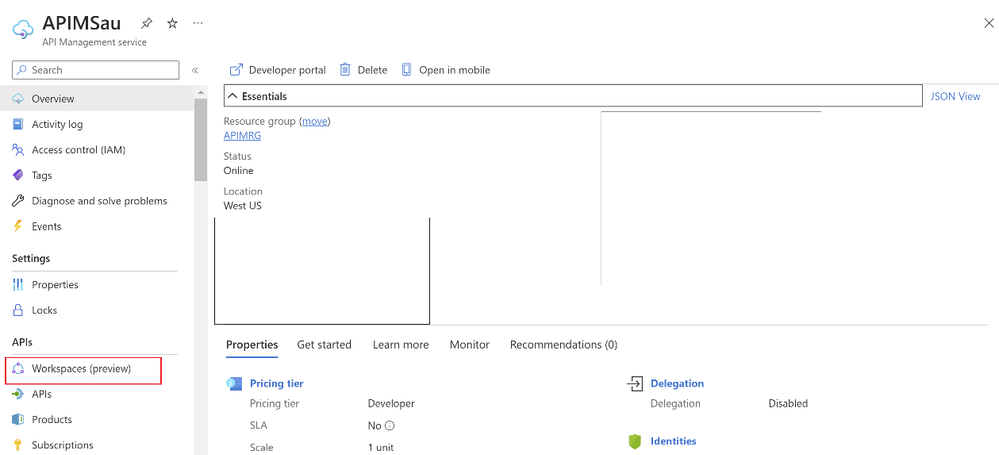
Task: Select the '1 unit' scale value
Action: [x=381, y=447]
